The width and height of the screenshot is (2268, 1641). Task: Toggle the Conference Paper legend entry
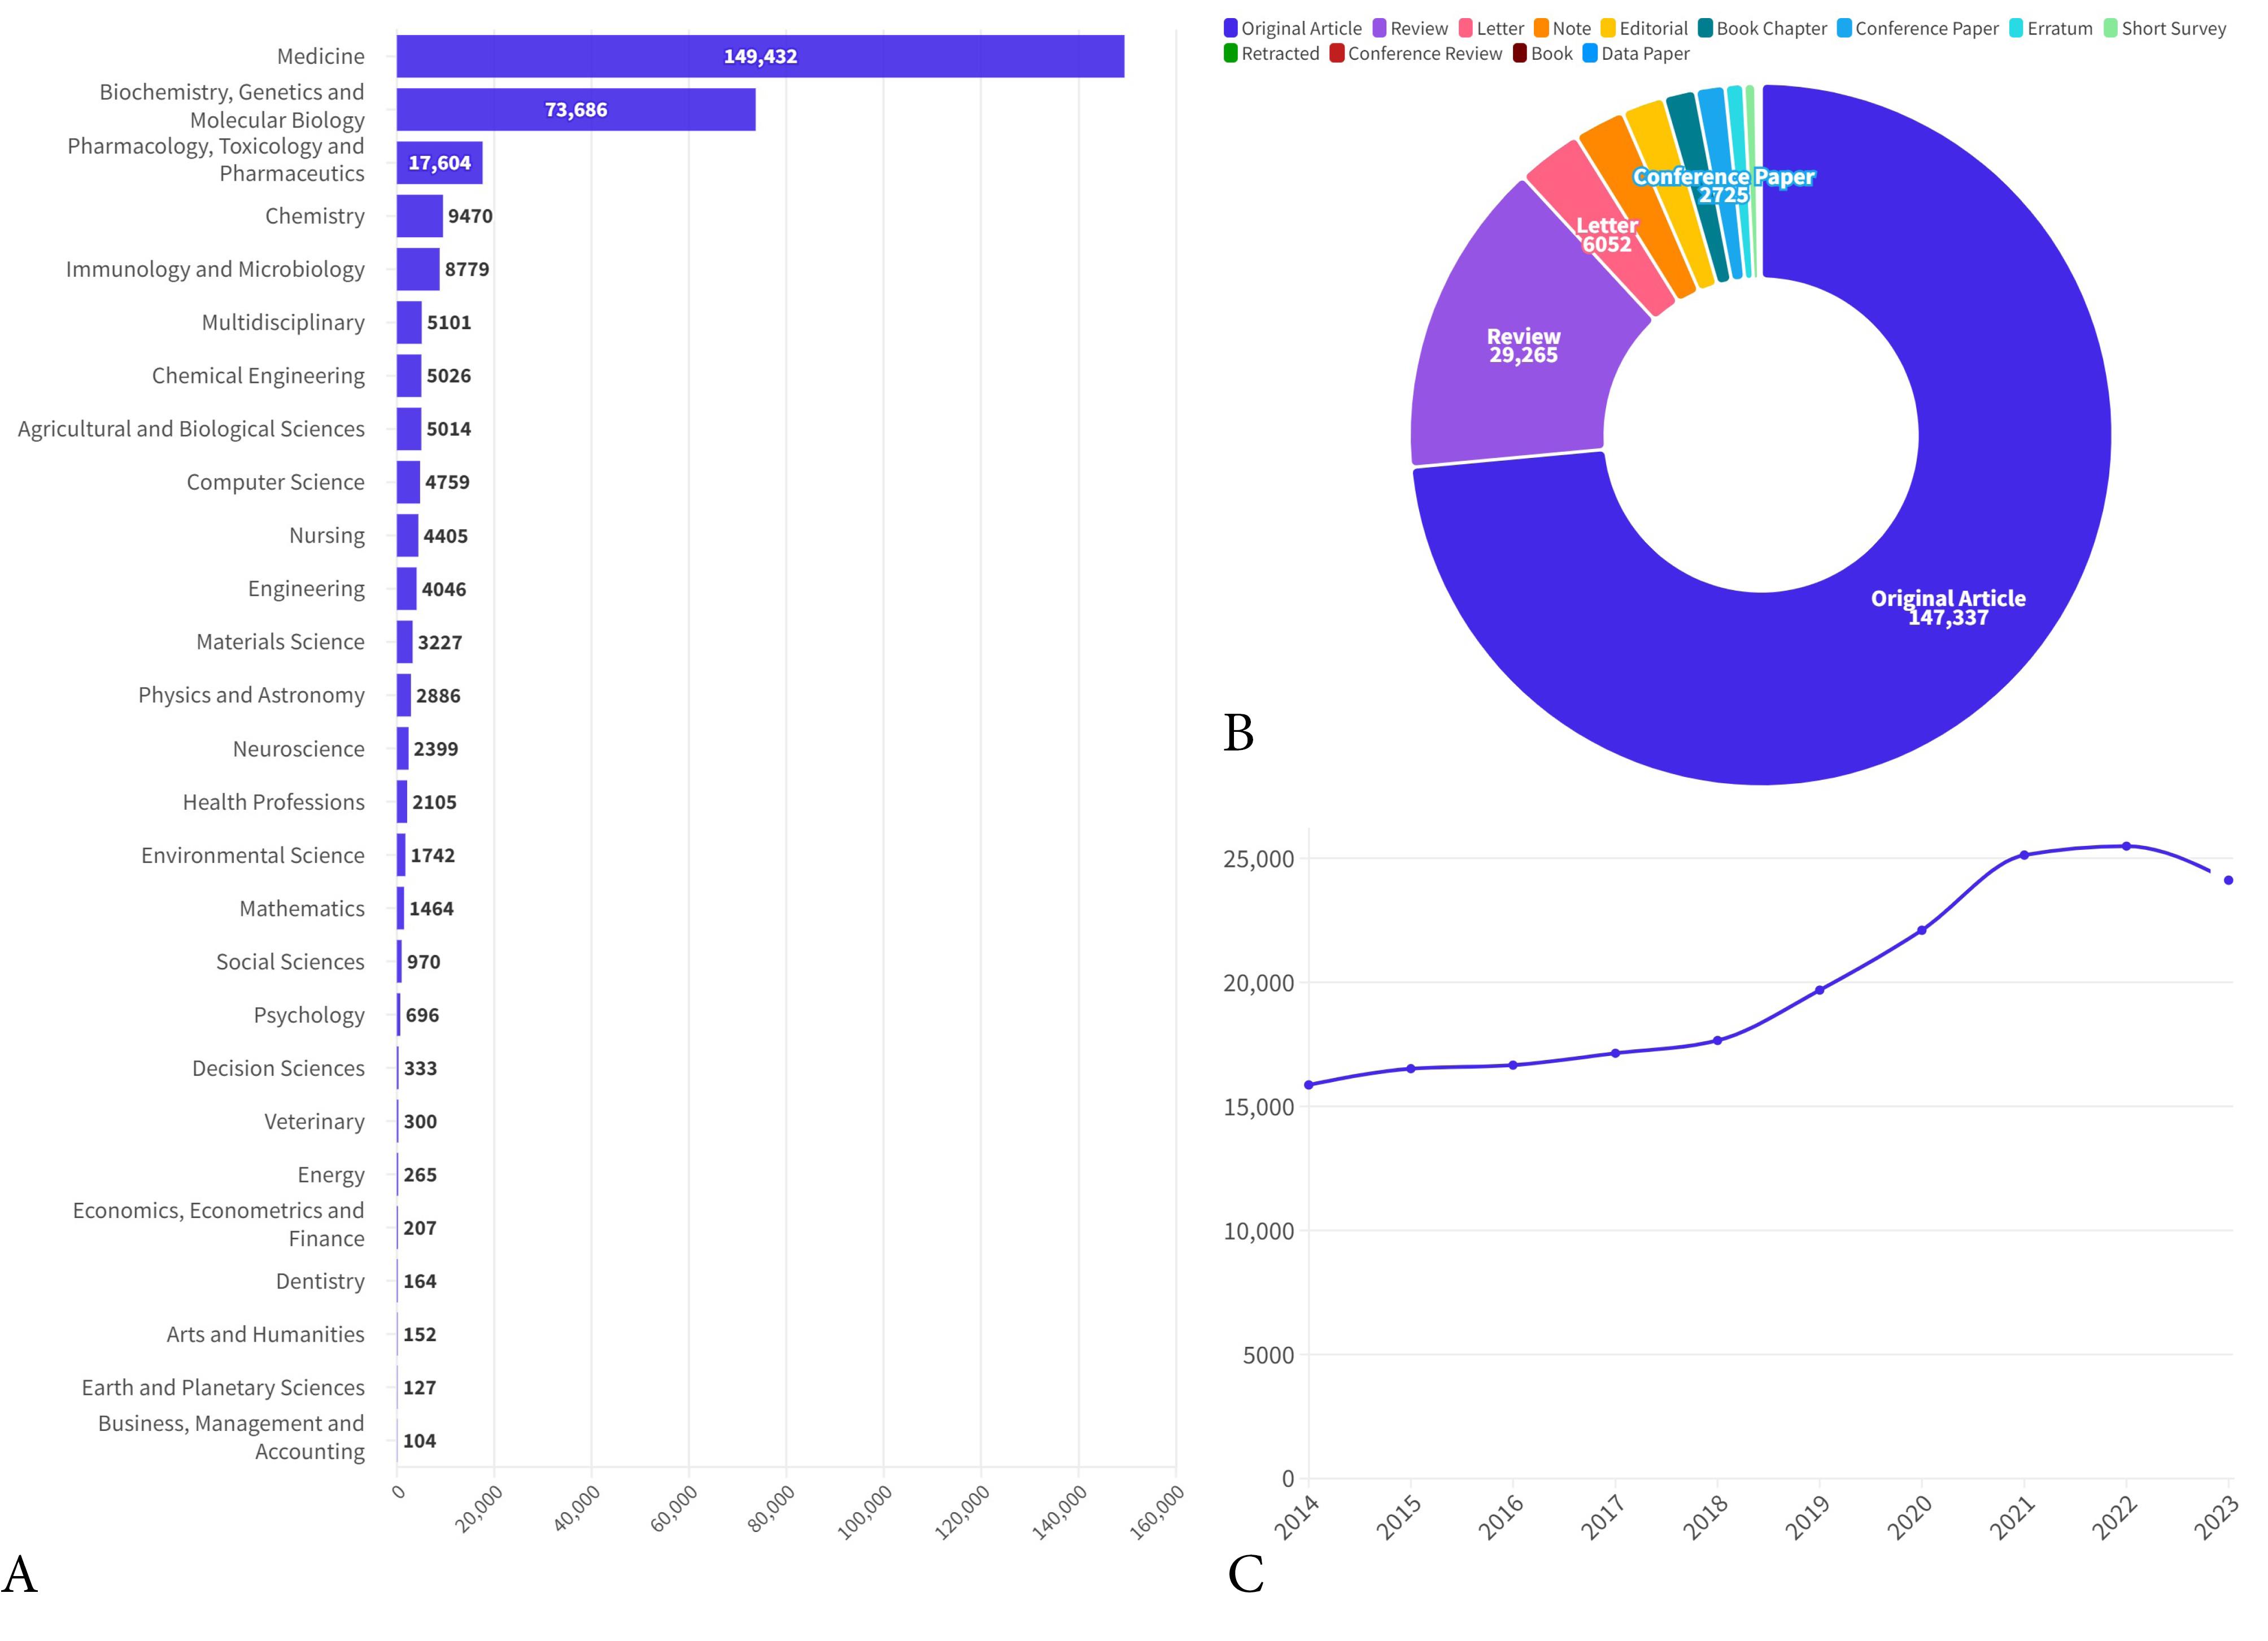click(1917, 28)
